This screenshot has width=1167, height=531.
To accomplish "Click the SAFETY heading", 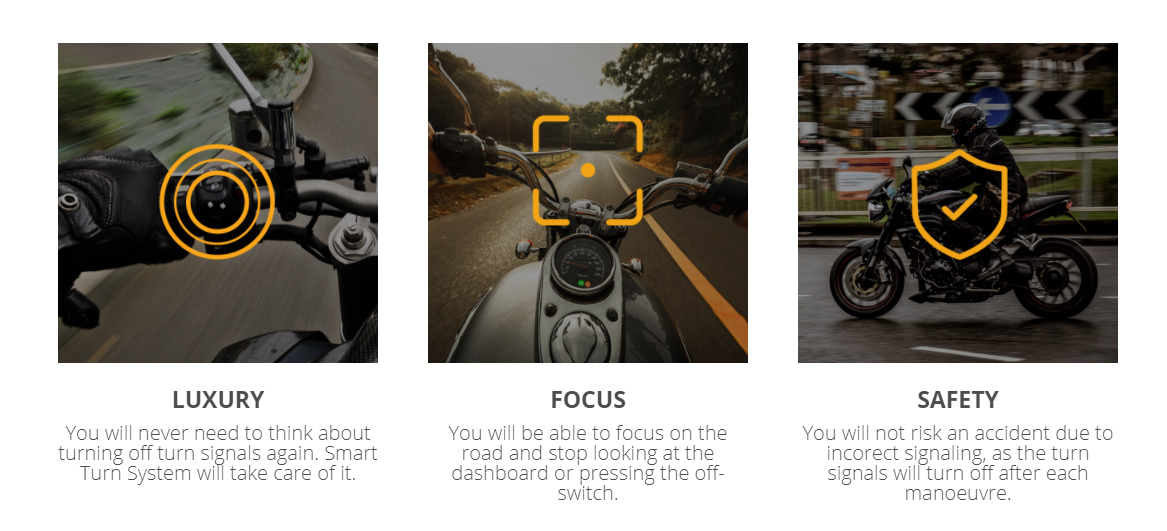I will point(958,400).
